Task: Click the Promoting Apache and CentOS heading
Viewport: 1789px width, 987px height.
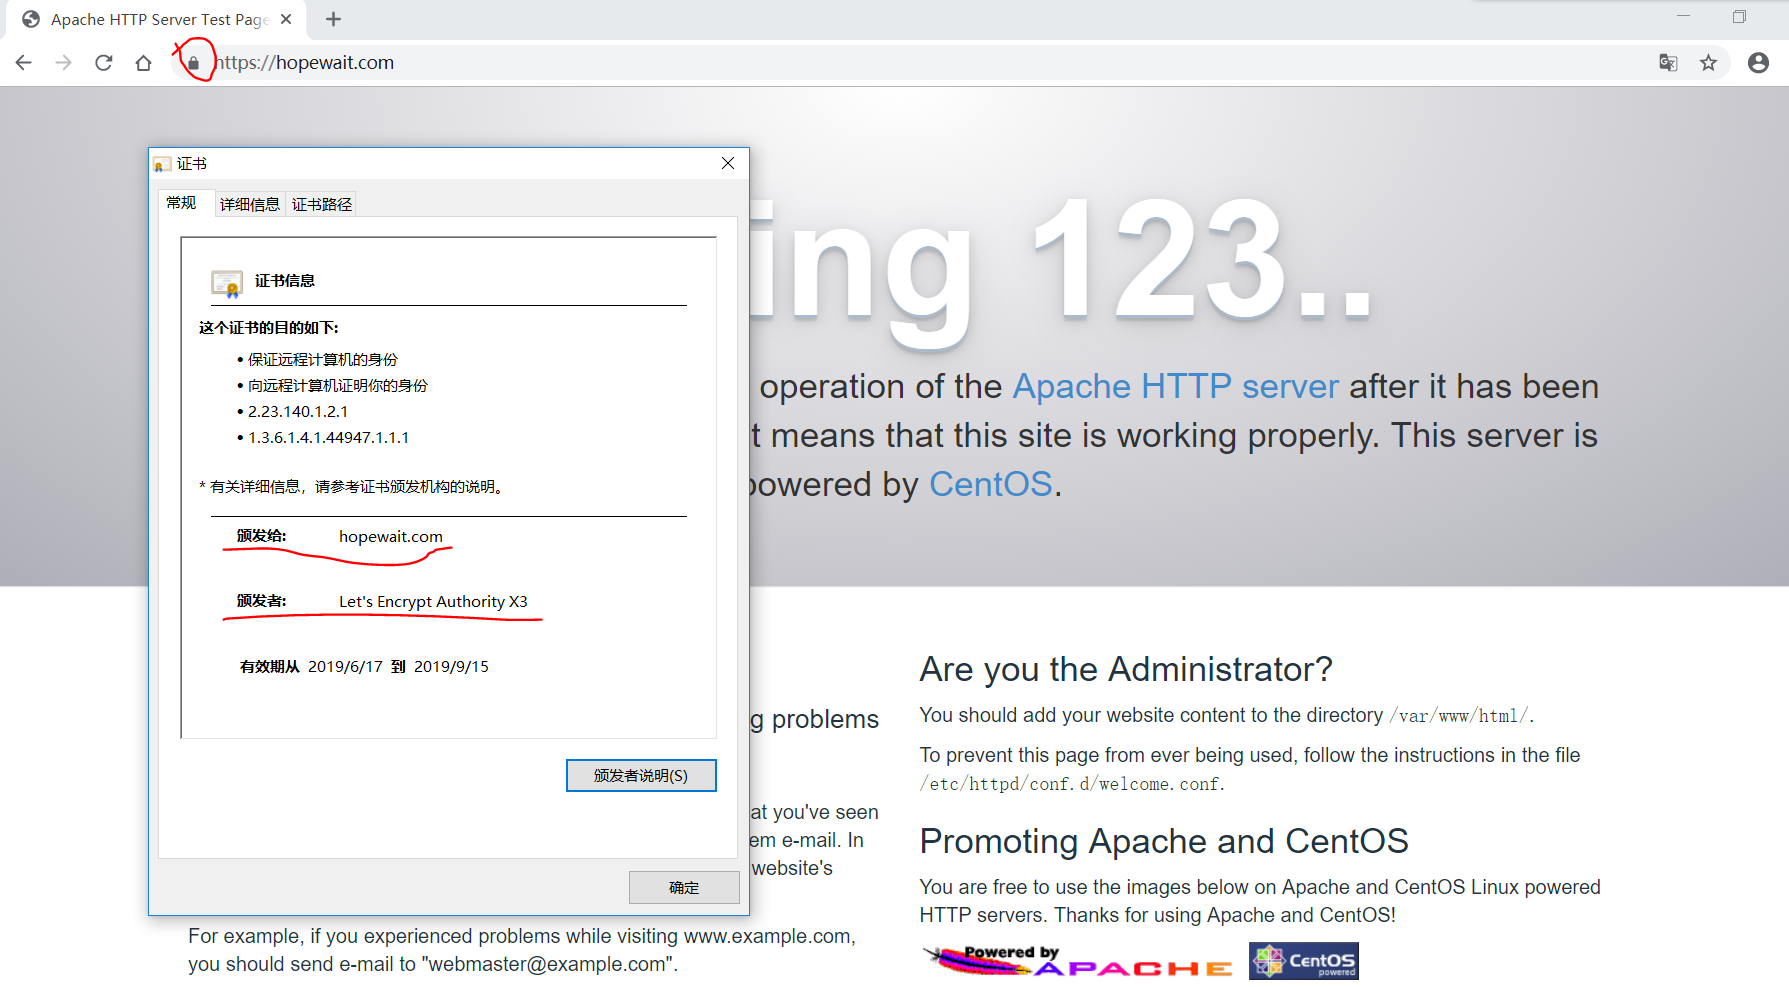Action: click(1164, 841)
